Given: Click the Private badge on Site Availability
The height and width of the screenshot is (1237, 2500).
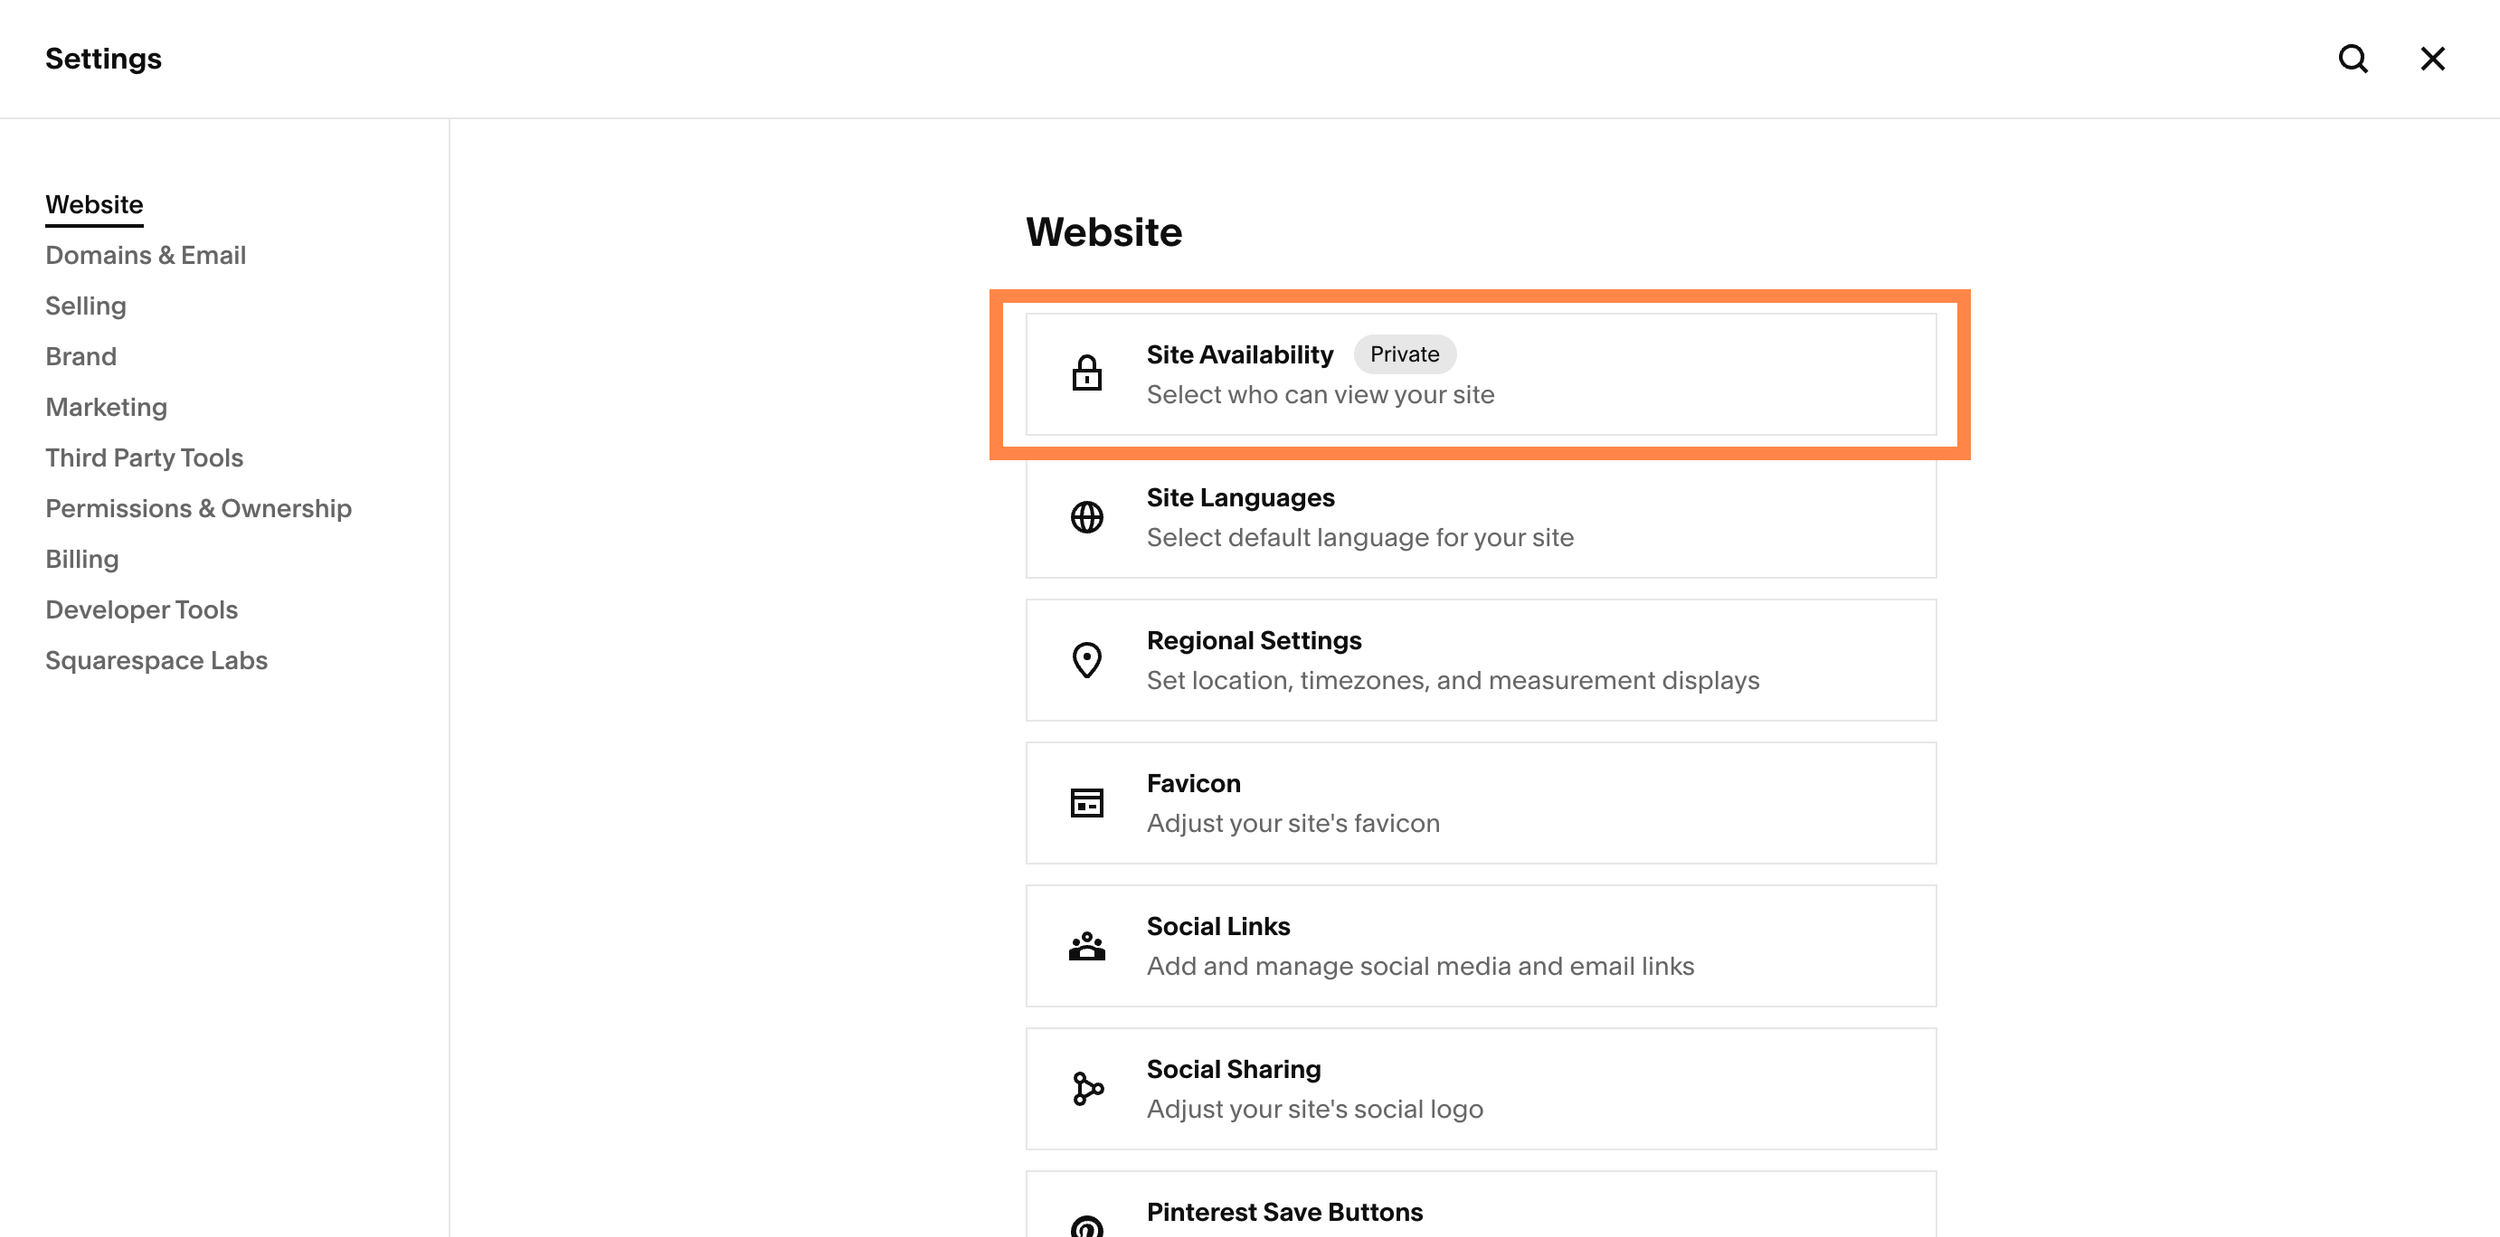Looking at the screenshot, I should [1405, 354].
